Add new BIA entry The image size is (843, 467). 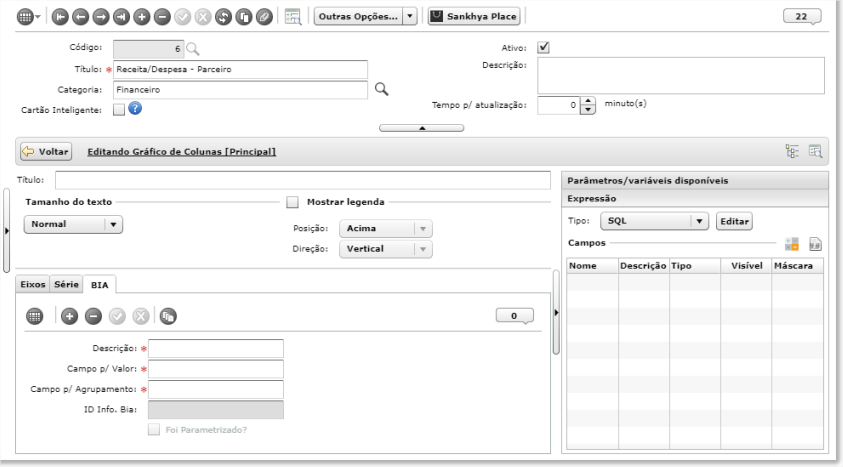(69, 316)
